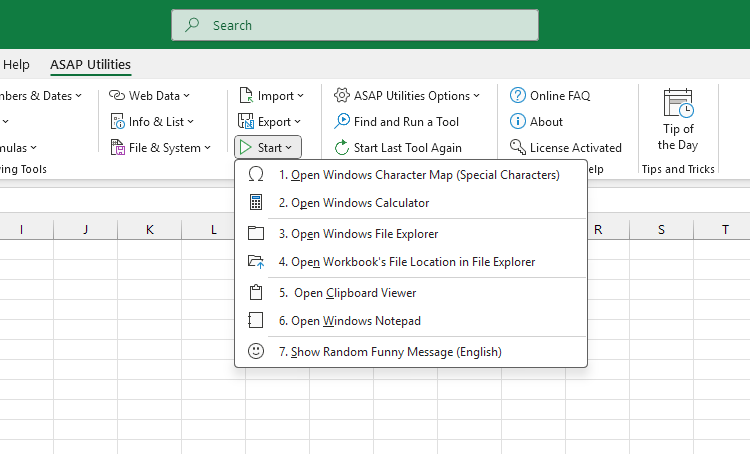Click the Export disk icon
This screenshot has width=750, height=454.
pyautogui.click(x=246, y=122)
